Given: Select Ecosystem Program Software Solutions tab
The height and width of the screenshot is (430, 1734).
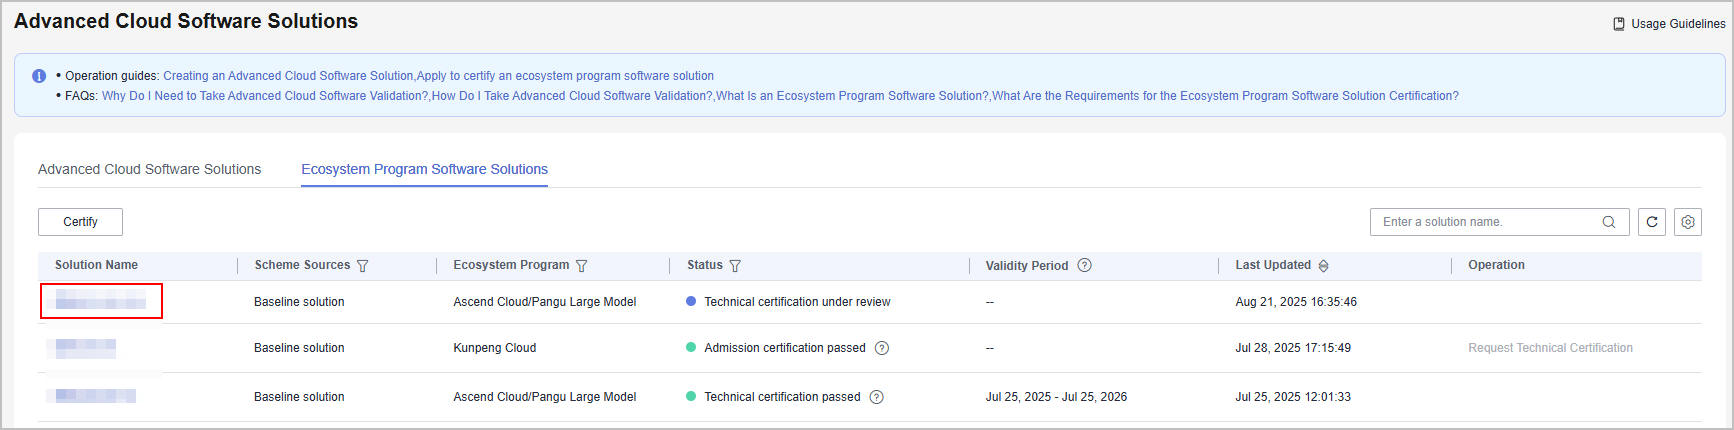Looking at the screenshot, I should [x=424, y=170].
